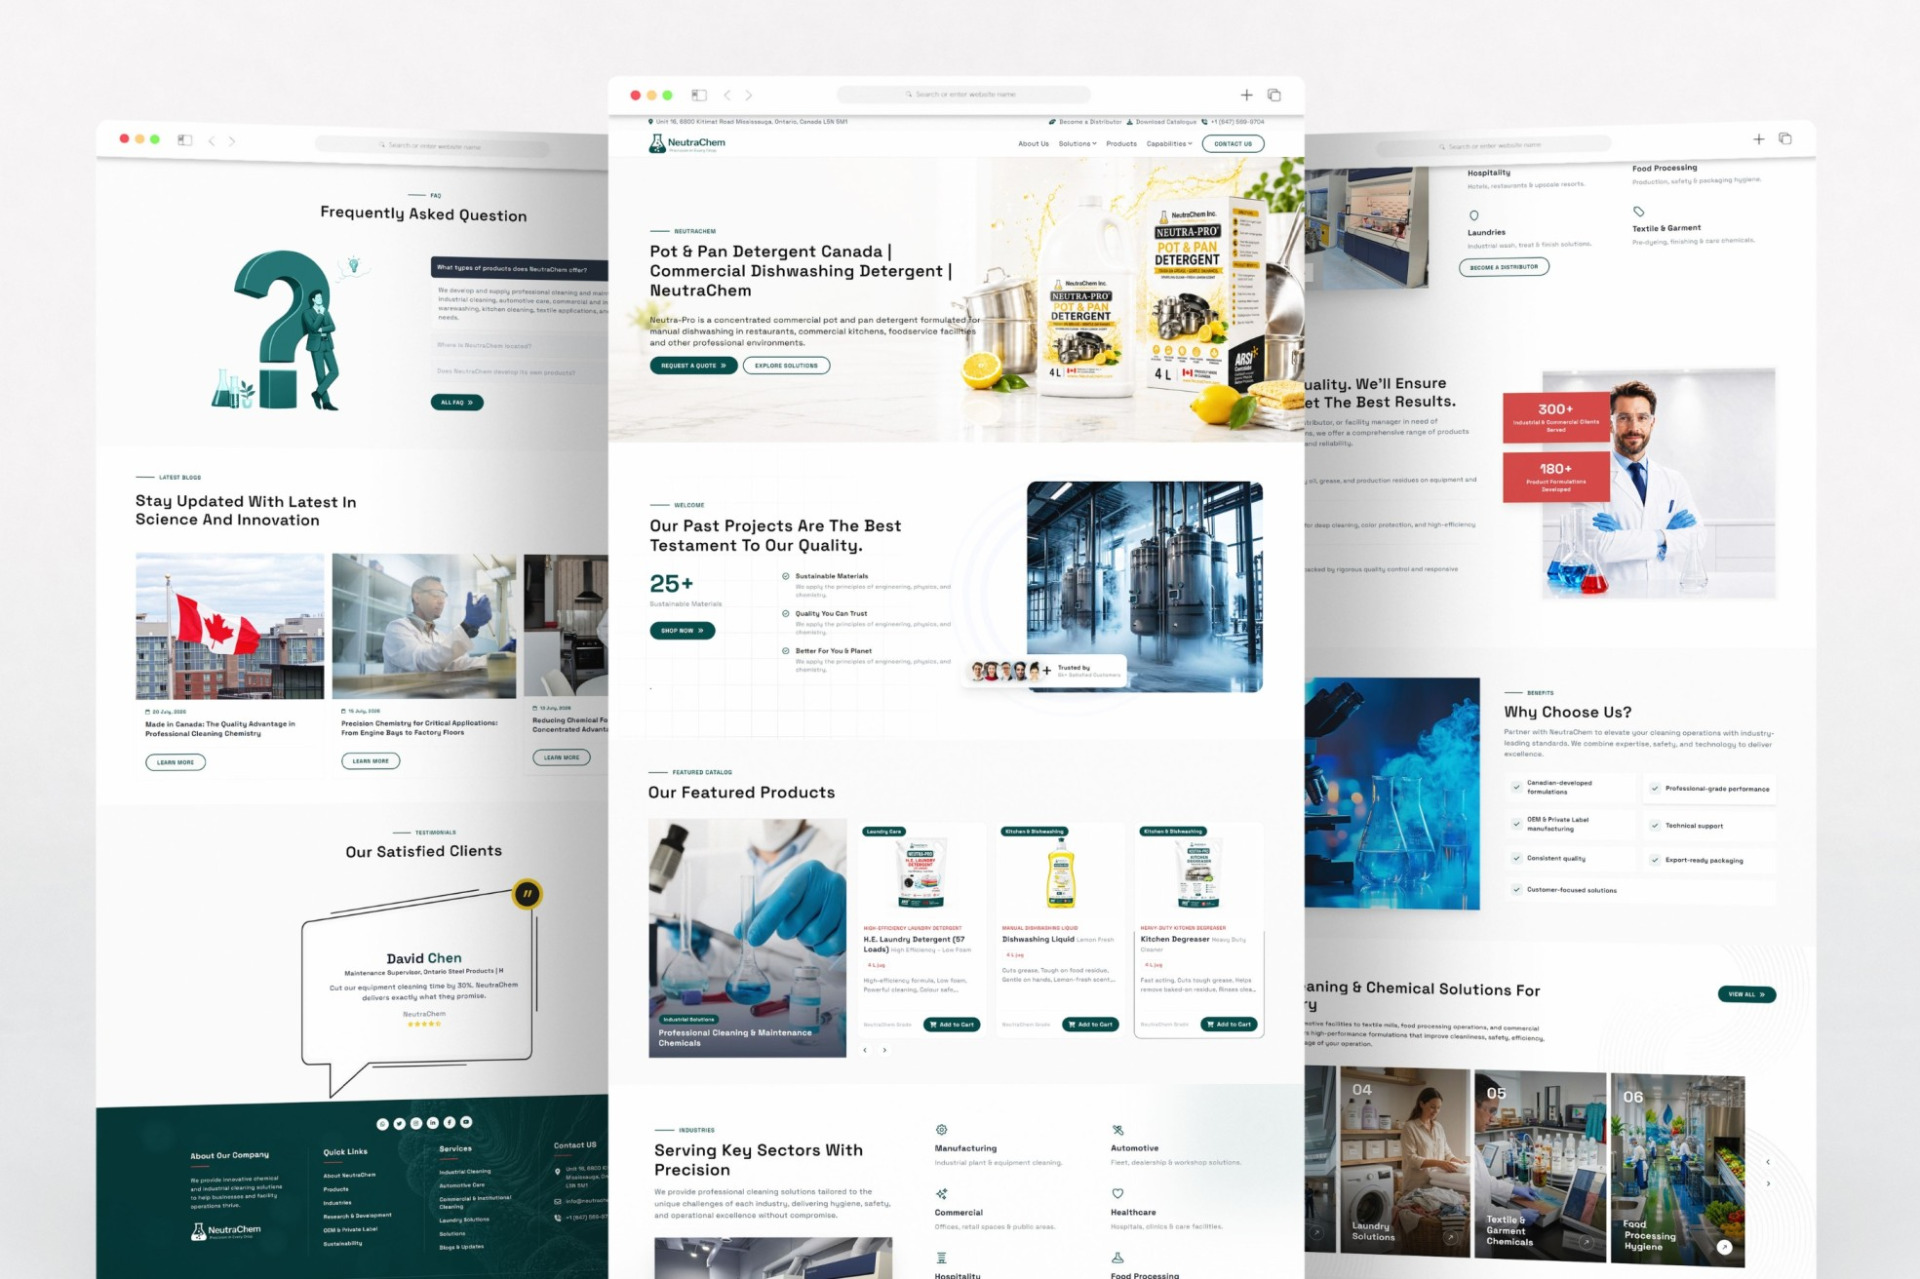
Task: Click Become a Distributor button in right window
Action: click(1504, 267)
